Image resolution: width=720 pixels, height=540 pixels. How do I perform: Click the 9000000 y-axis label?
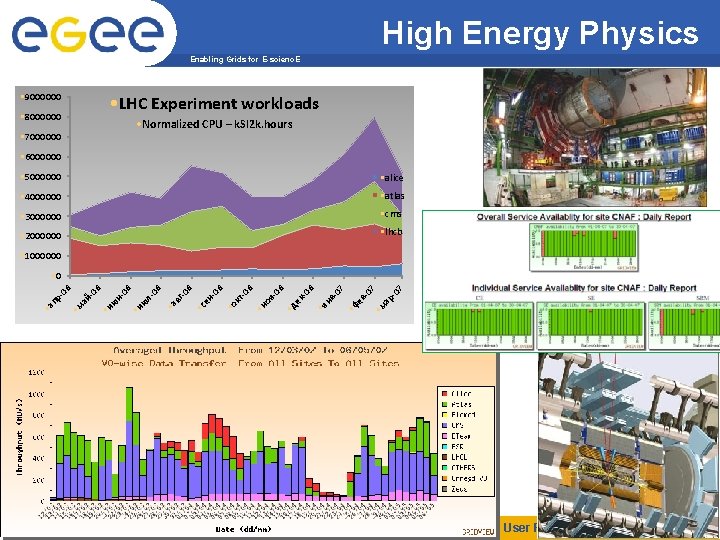43,97
